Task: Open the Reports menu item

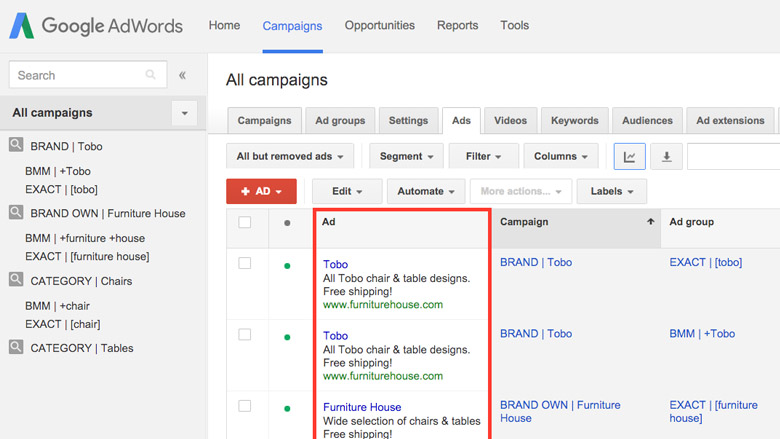Action: click(x=458, y=25)
